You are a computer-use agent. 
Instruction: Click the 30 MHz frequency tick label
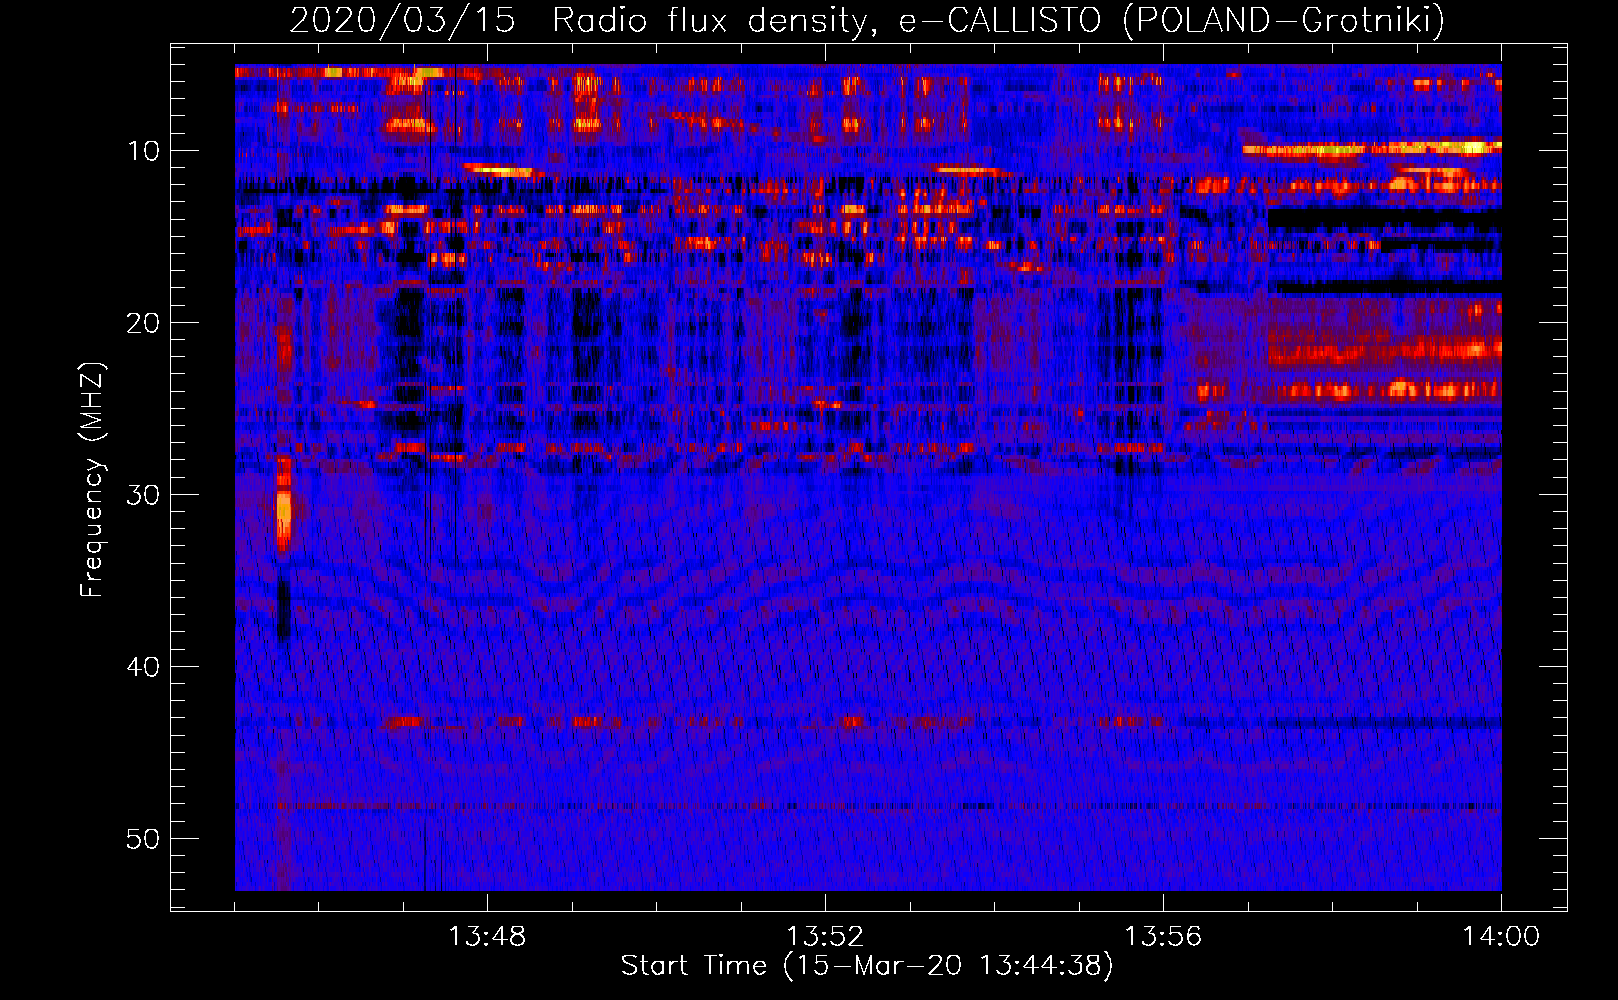[144, 495]
